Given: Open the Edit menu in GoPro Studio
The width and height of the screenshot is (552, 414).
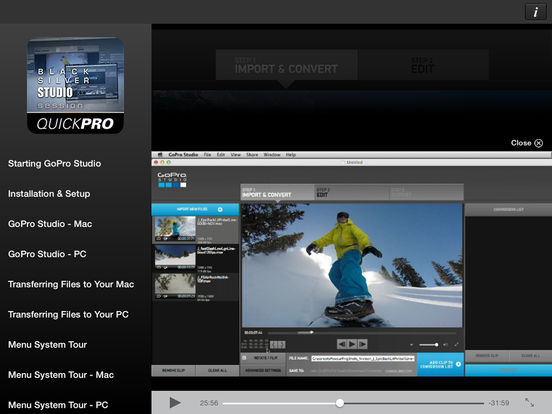Looking at the screenshot, I should (221, 155).
